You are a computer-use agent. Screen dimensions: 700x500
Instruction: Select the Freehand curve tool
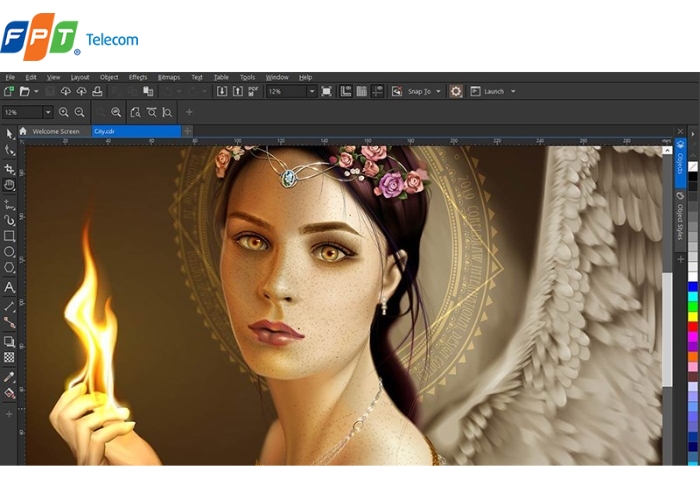pos(9,204)
